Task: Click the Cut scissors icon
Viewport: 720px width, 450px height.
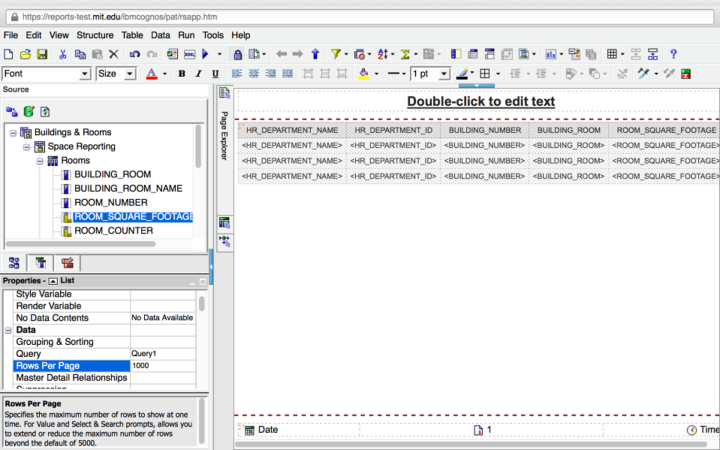Action: (x=63, y=54)
